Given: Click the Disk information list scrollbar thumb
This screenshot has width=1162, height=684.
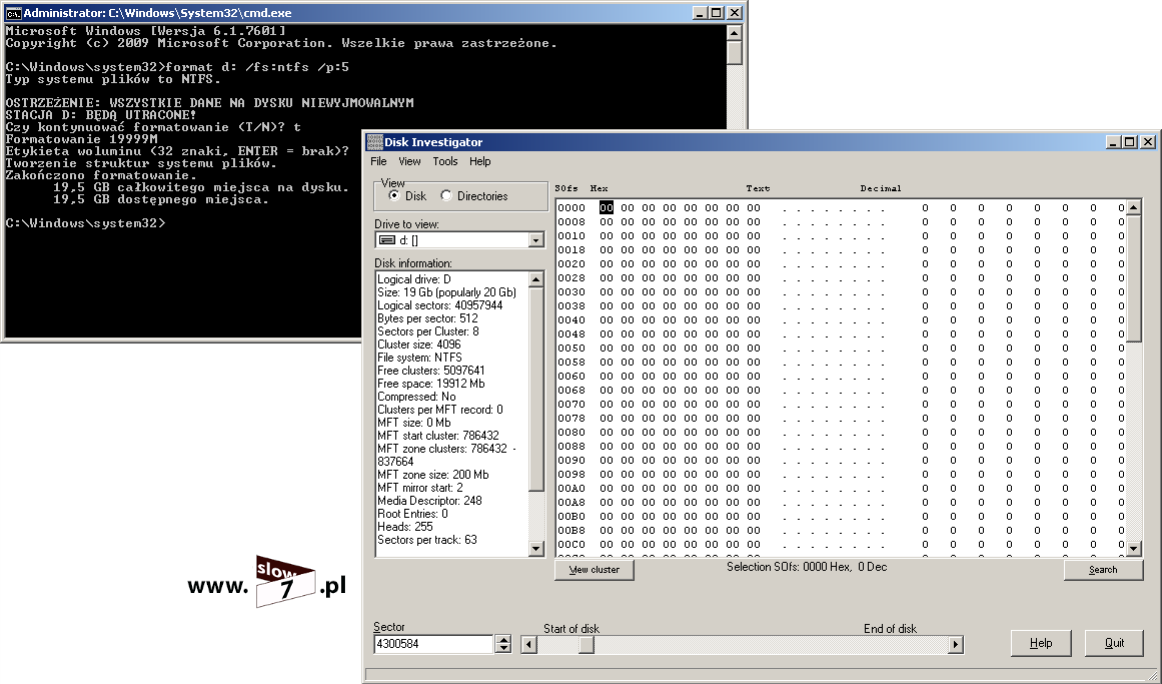Looking at the screenshot, I should [x=537, y=388].
